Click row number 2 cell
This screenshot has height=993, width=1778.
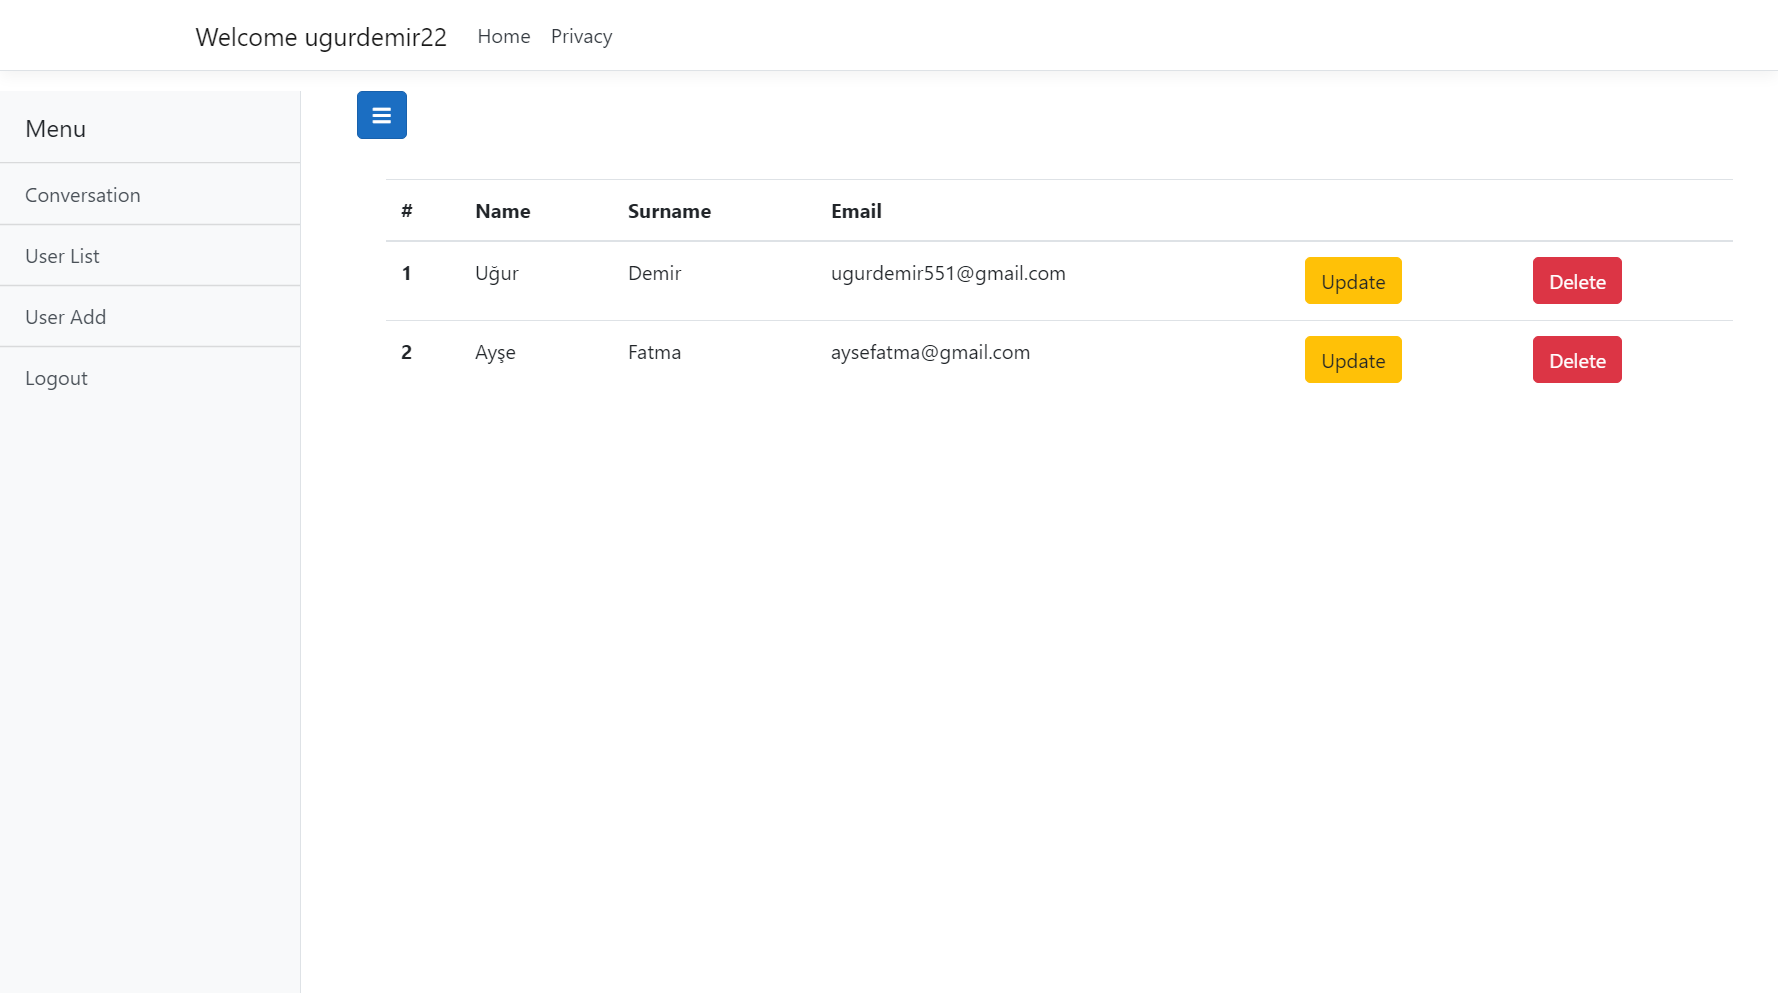tap(406, 352)
